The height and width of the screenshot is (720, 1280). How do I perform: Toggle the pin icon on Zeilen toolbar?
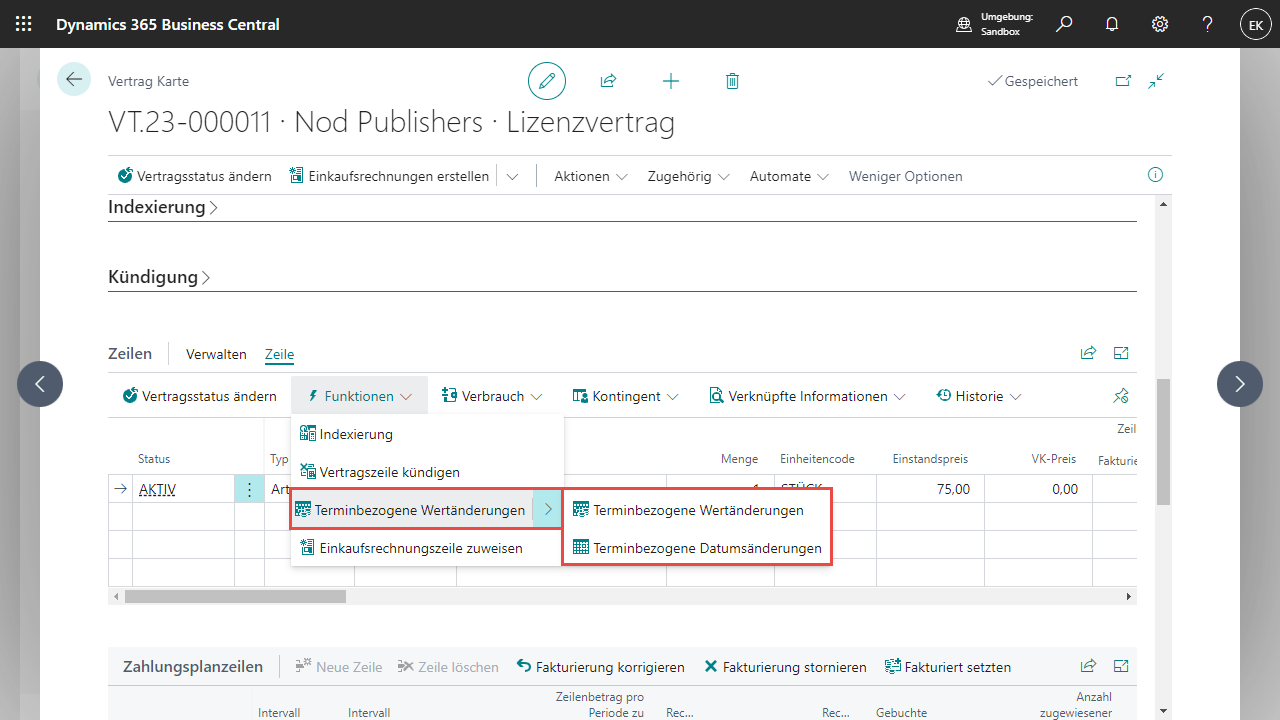click(x=1121, y=396)
